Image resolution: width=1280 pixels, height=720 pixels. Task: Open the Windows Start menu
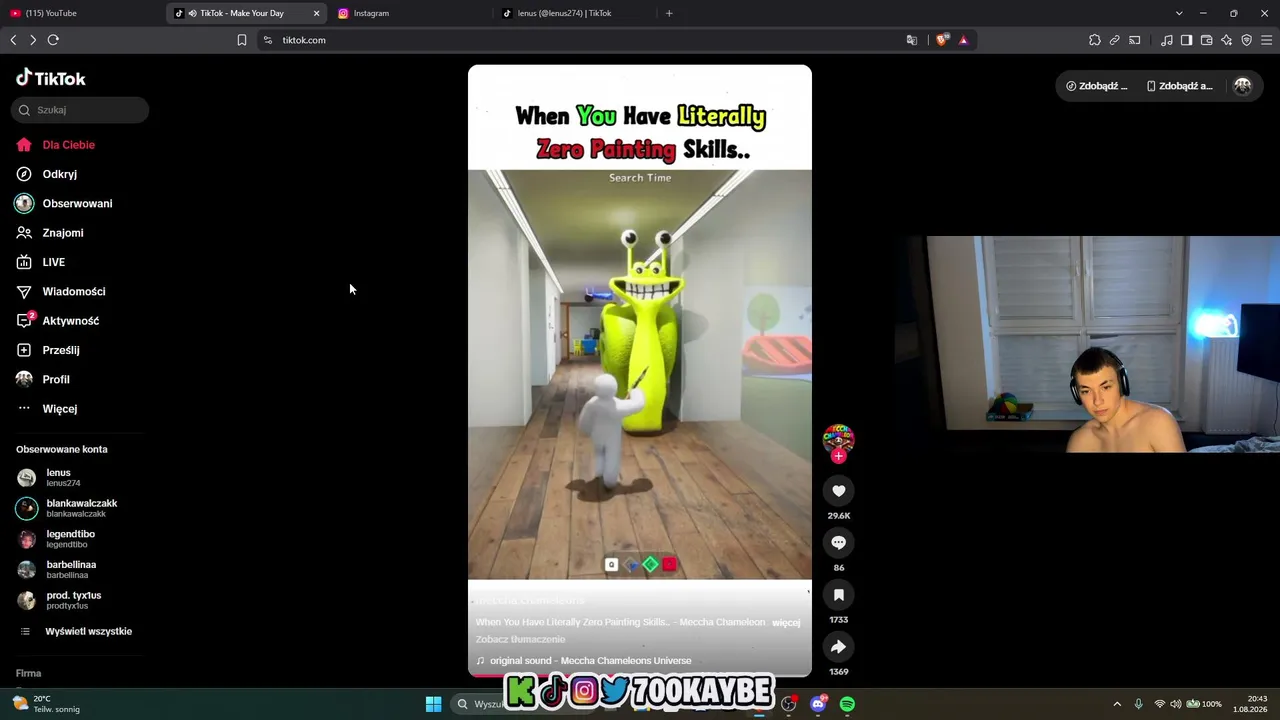[433, 704]
